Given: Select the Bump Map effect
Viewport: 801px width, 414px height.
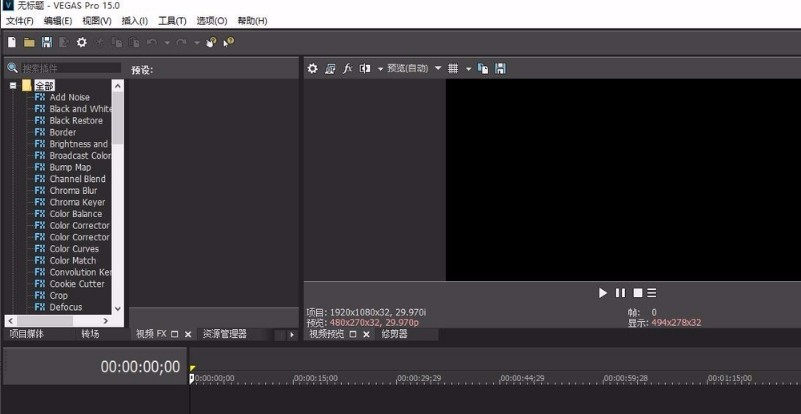Looking at the screenshot, I should pos(70,167).
